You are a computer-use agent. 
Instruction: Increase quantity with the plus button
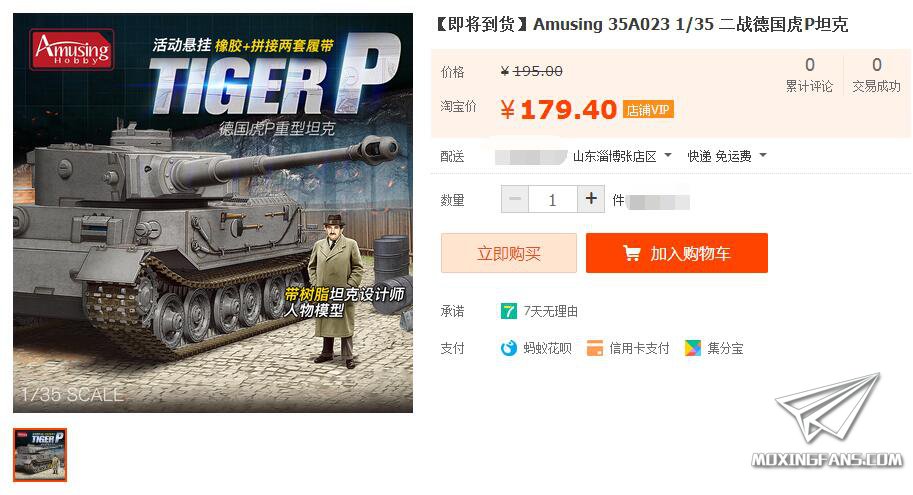(x=591, y=199)
